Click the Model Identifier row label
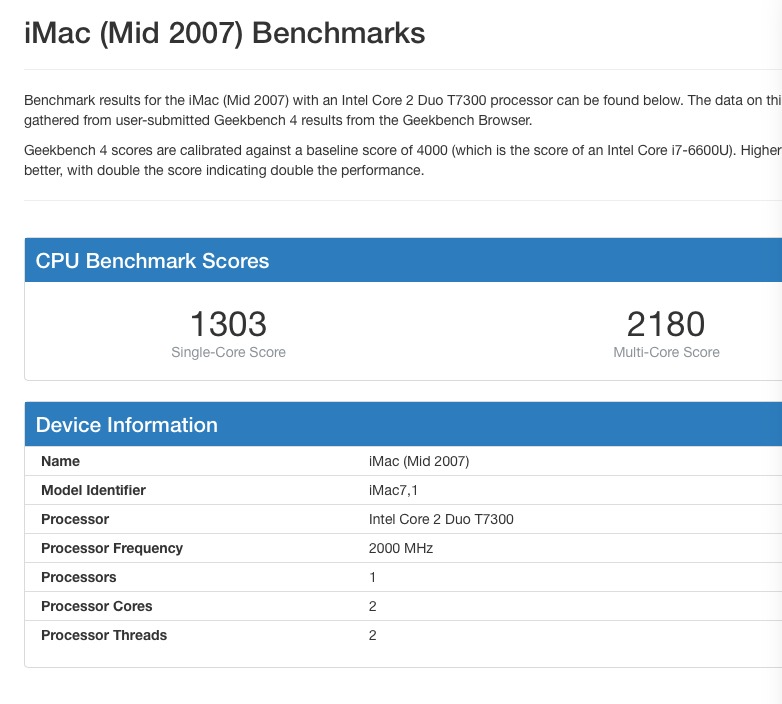 click(x=93, y=490)
